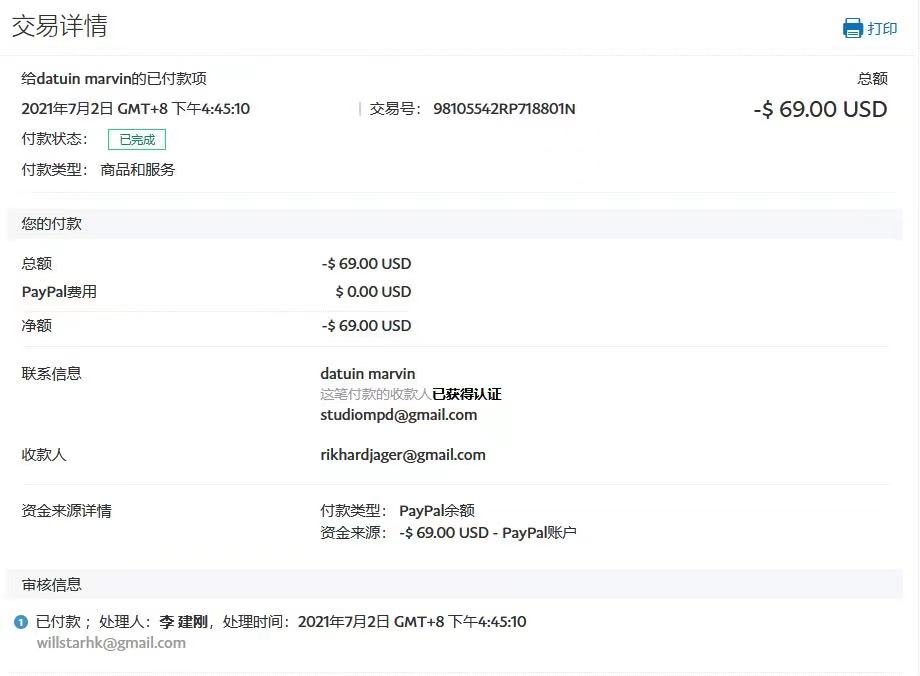Click the PayPal费用 fee label
The width and height of the screenshot is (920, 676).
point(59,292)
